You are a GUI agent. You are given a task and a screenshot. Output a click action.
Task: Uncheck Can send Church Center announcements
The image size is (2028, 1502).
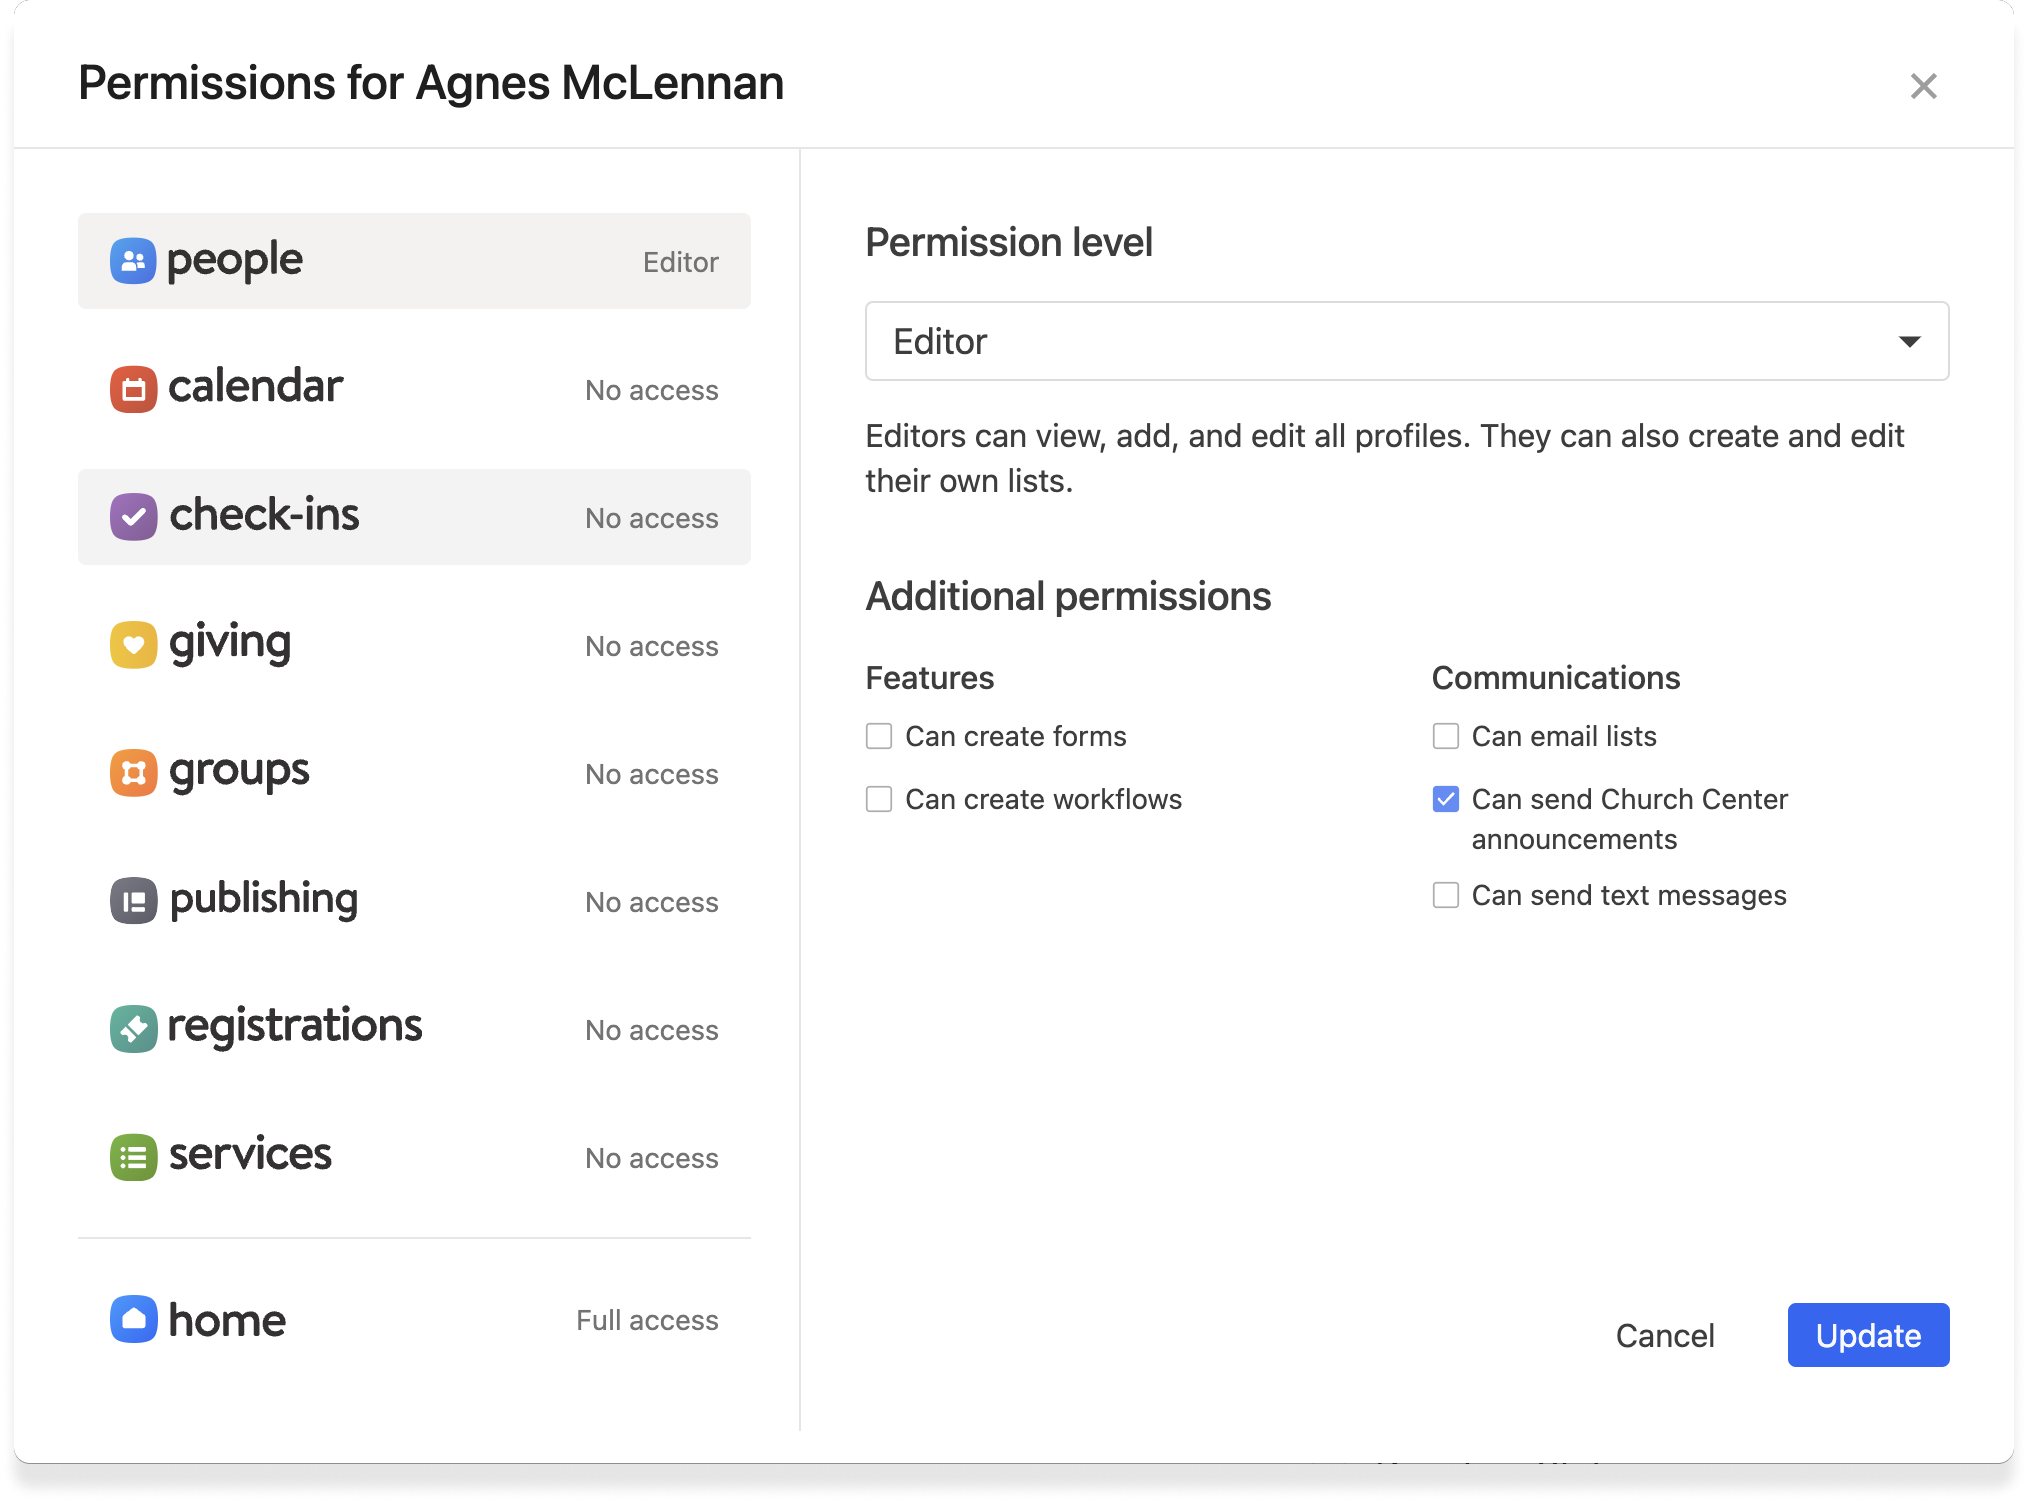coord(1445,800)
